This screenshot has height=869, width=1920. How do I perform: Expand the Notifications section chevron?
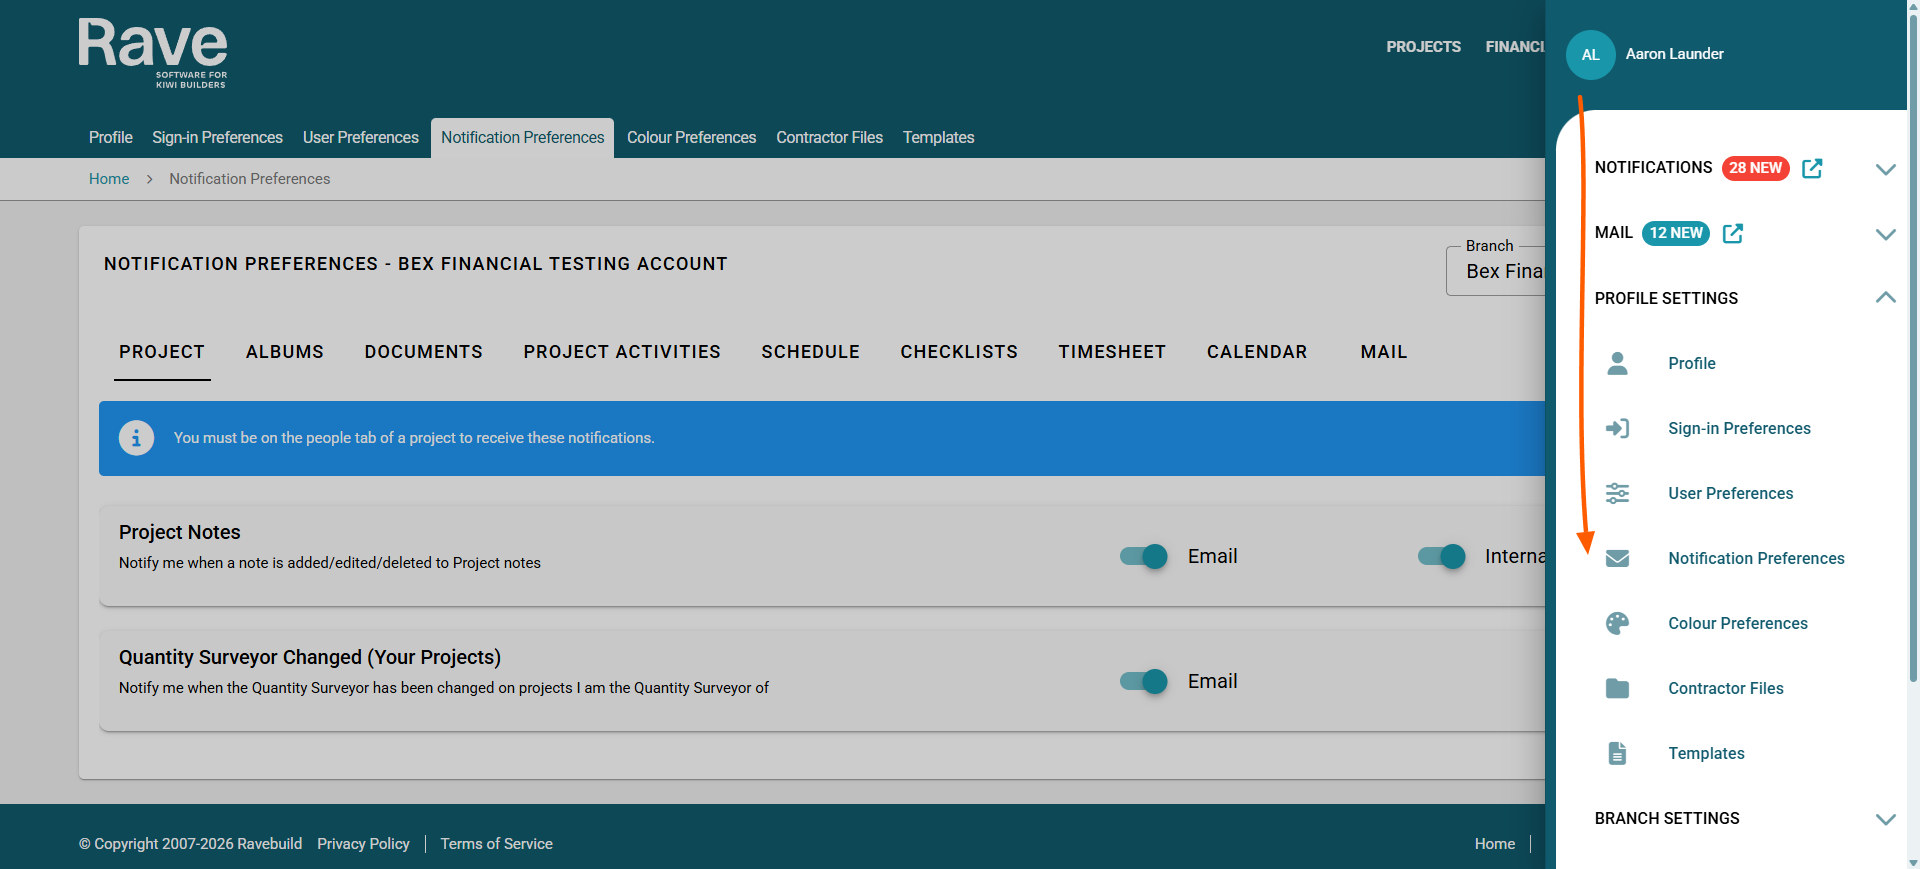1885,169
